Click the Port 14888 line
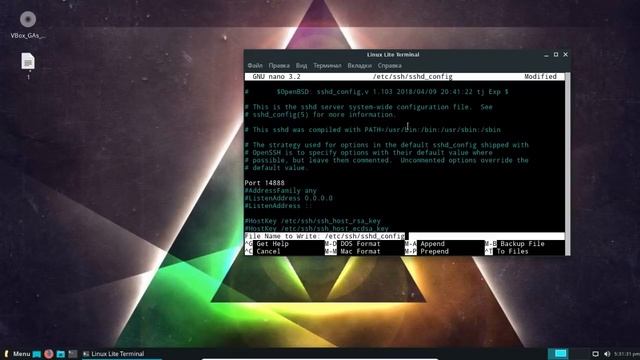This screenshot has width=640, height=360. point(264,183)
